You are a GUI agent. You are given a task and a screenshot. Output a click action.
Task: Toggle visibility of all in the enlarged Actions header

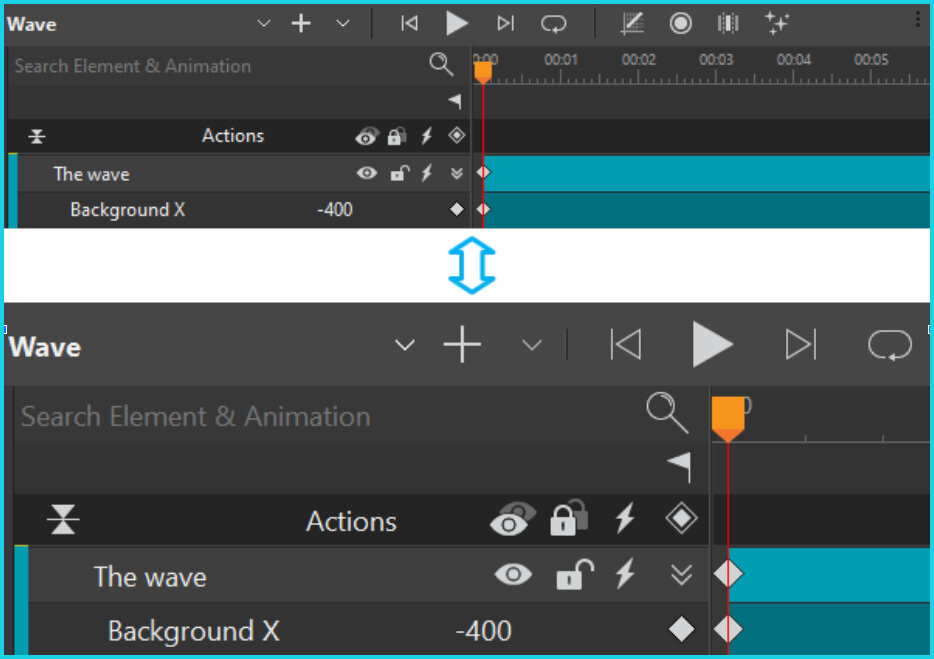[512, 518]
